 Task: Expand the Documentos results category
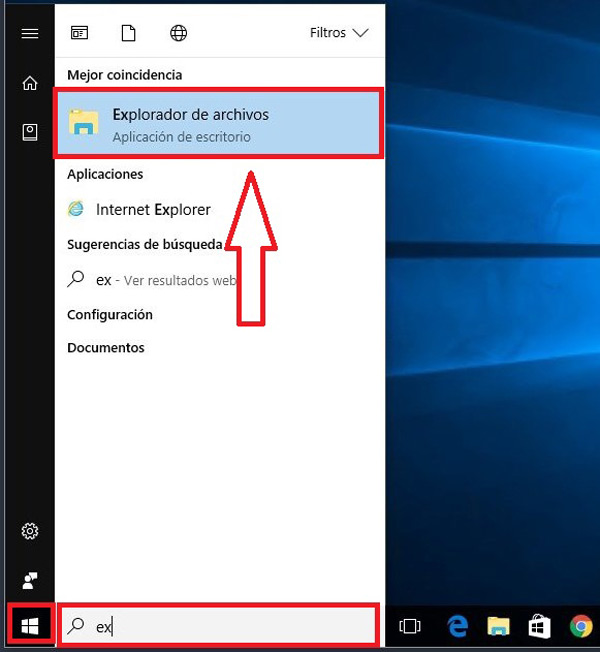[x=106, y=348]
